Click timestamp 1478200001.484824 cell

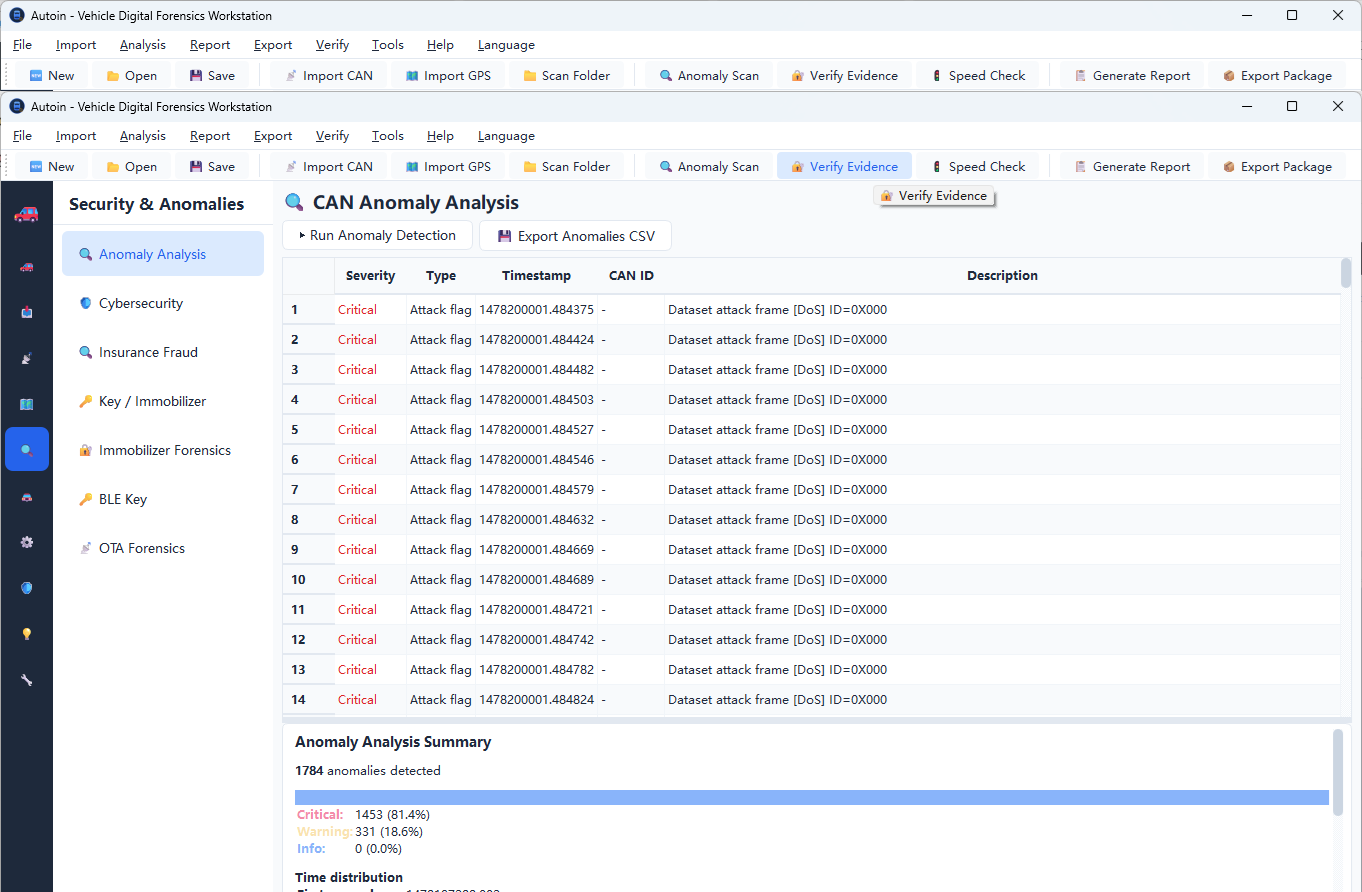[x=536, y=700]
